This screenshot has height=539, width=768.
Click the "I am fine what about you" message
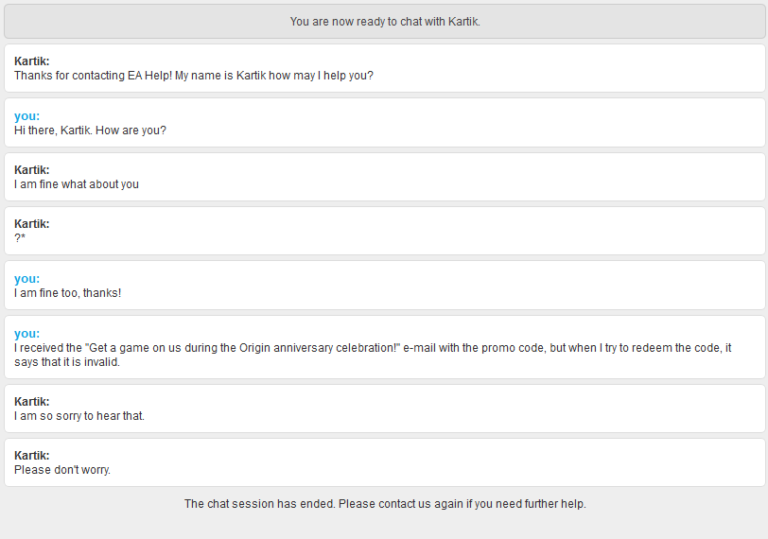coord(76,184)
